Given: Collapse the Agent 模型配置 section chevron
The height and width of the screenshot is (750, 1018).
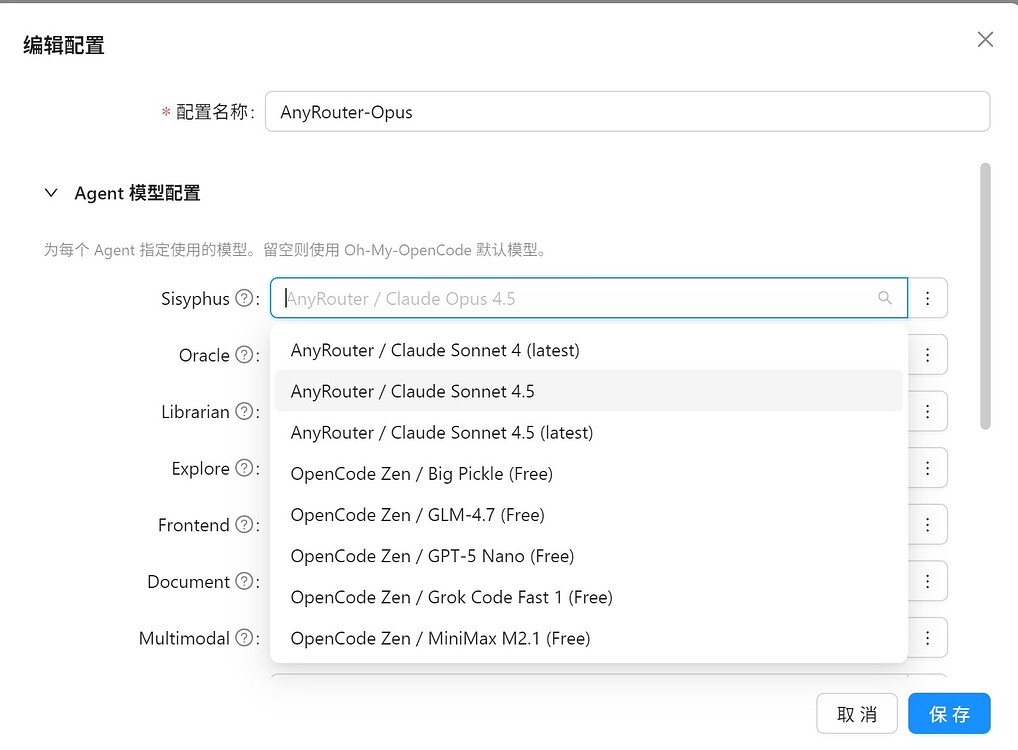Looking at the screenshot, I should pos(51,193).
